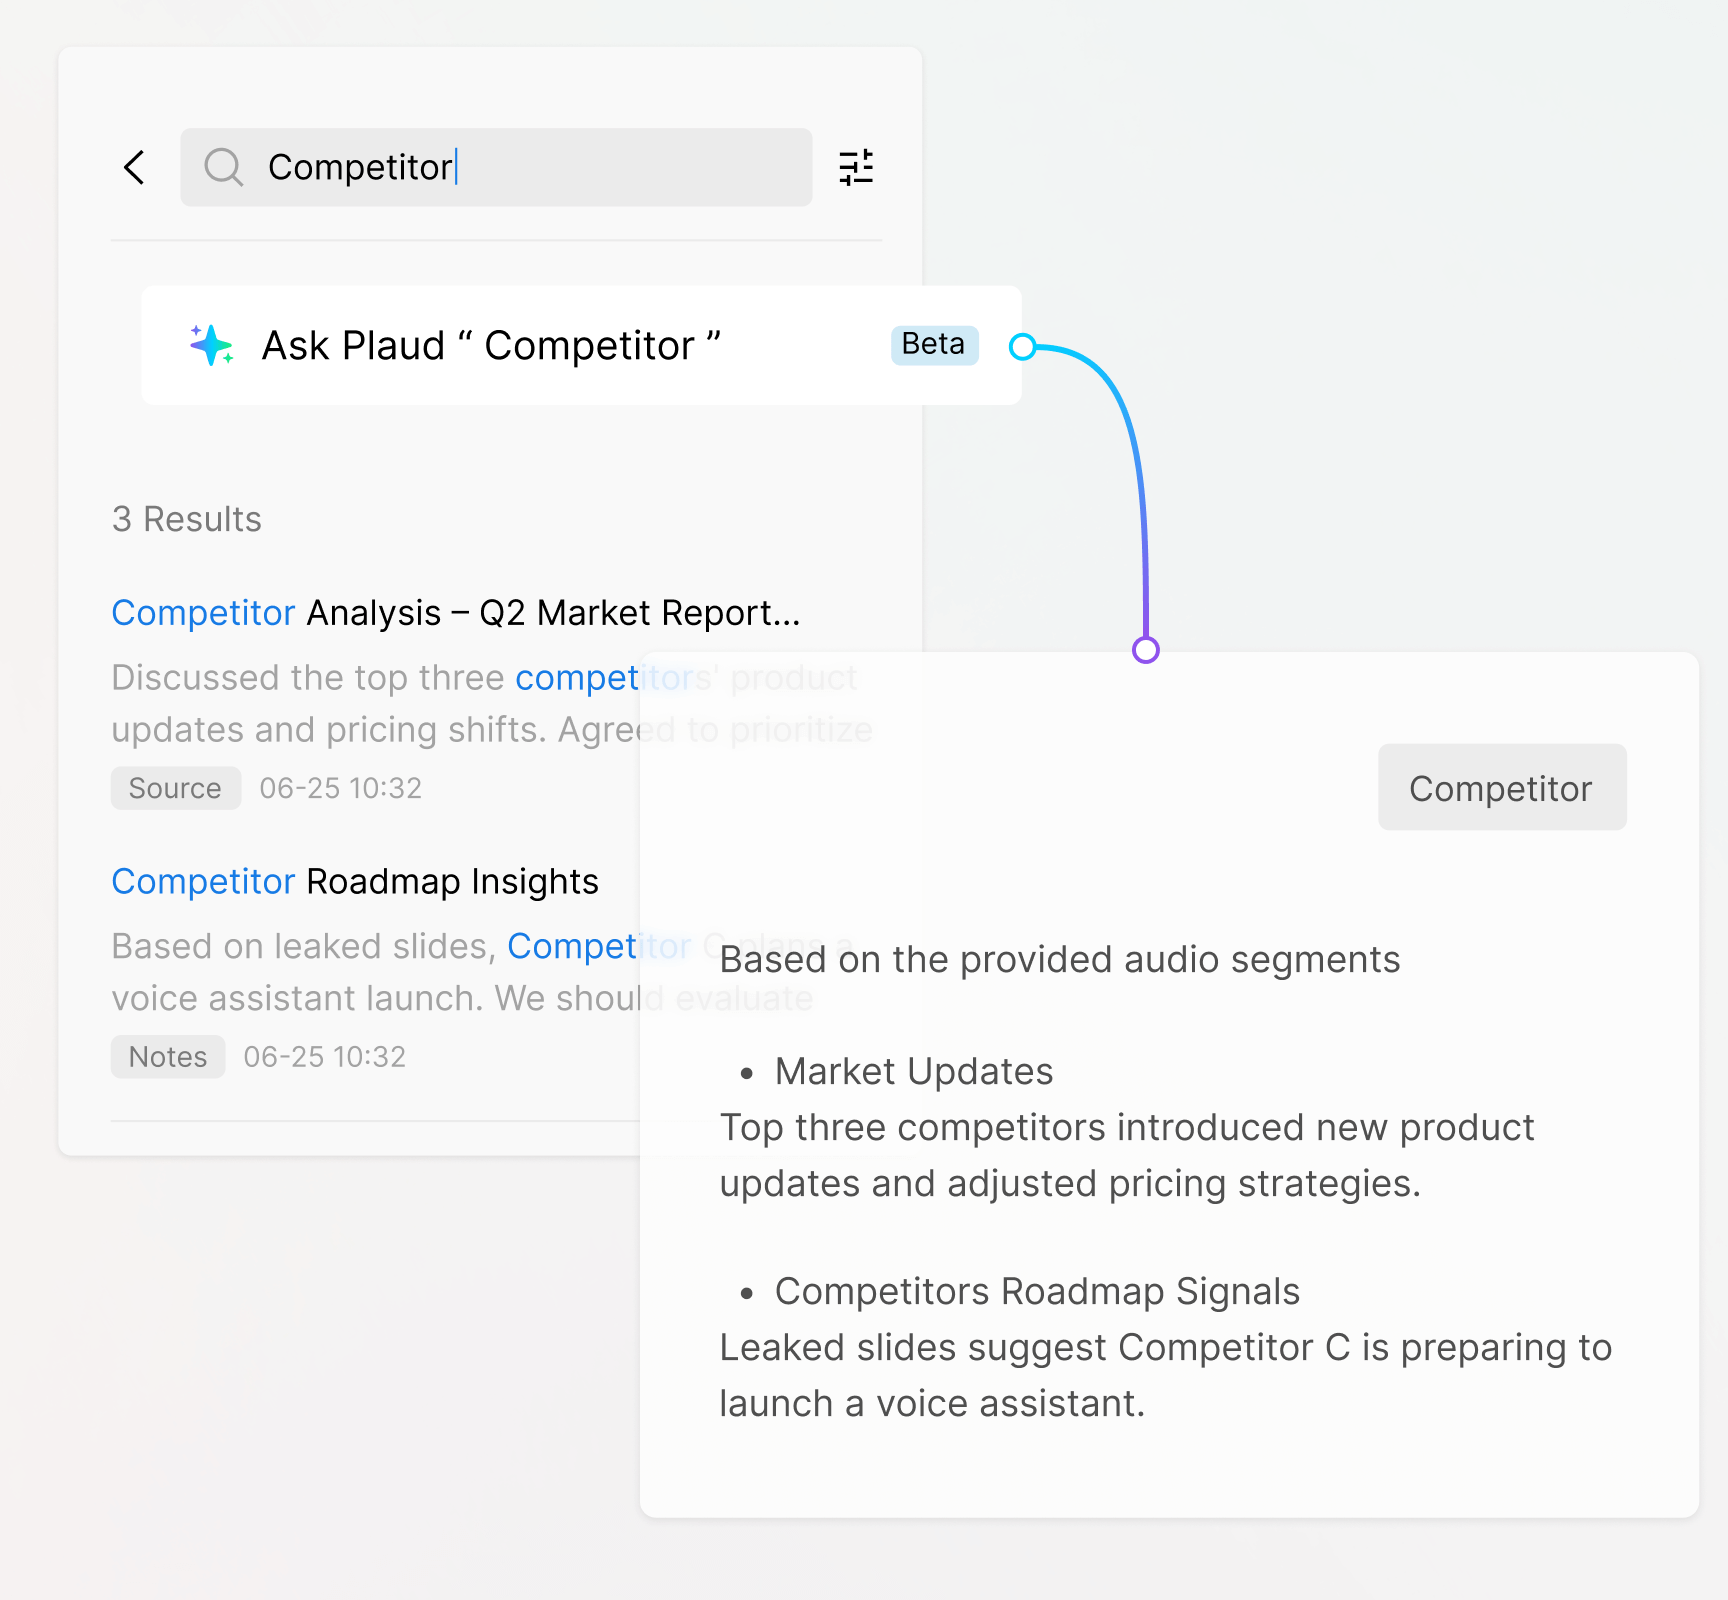
Task: Open the filter settings sliders icon
Action: pos(856,167)
